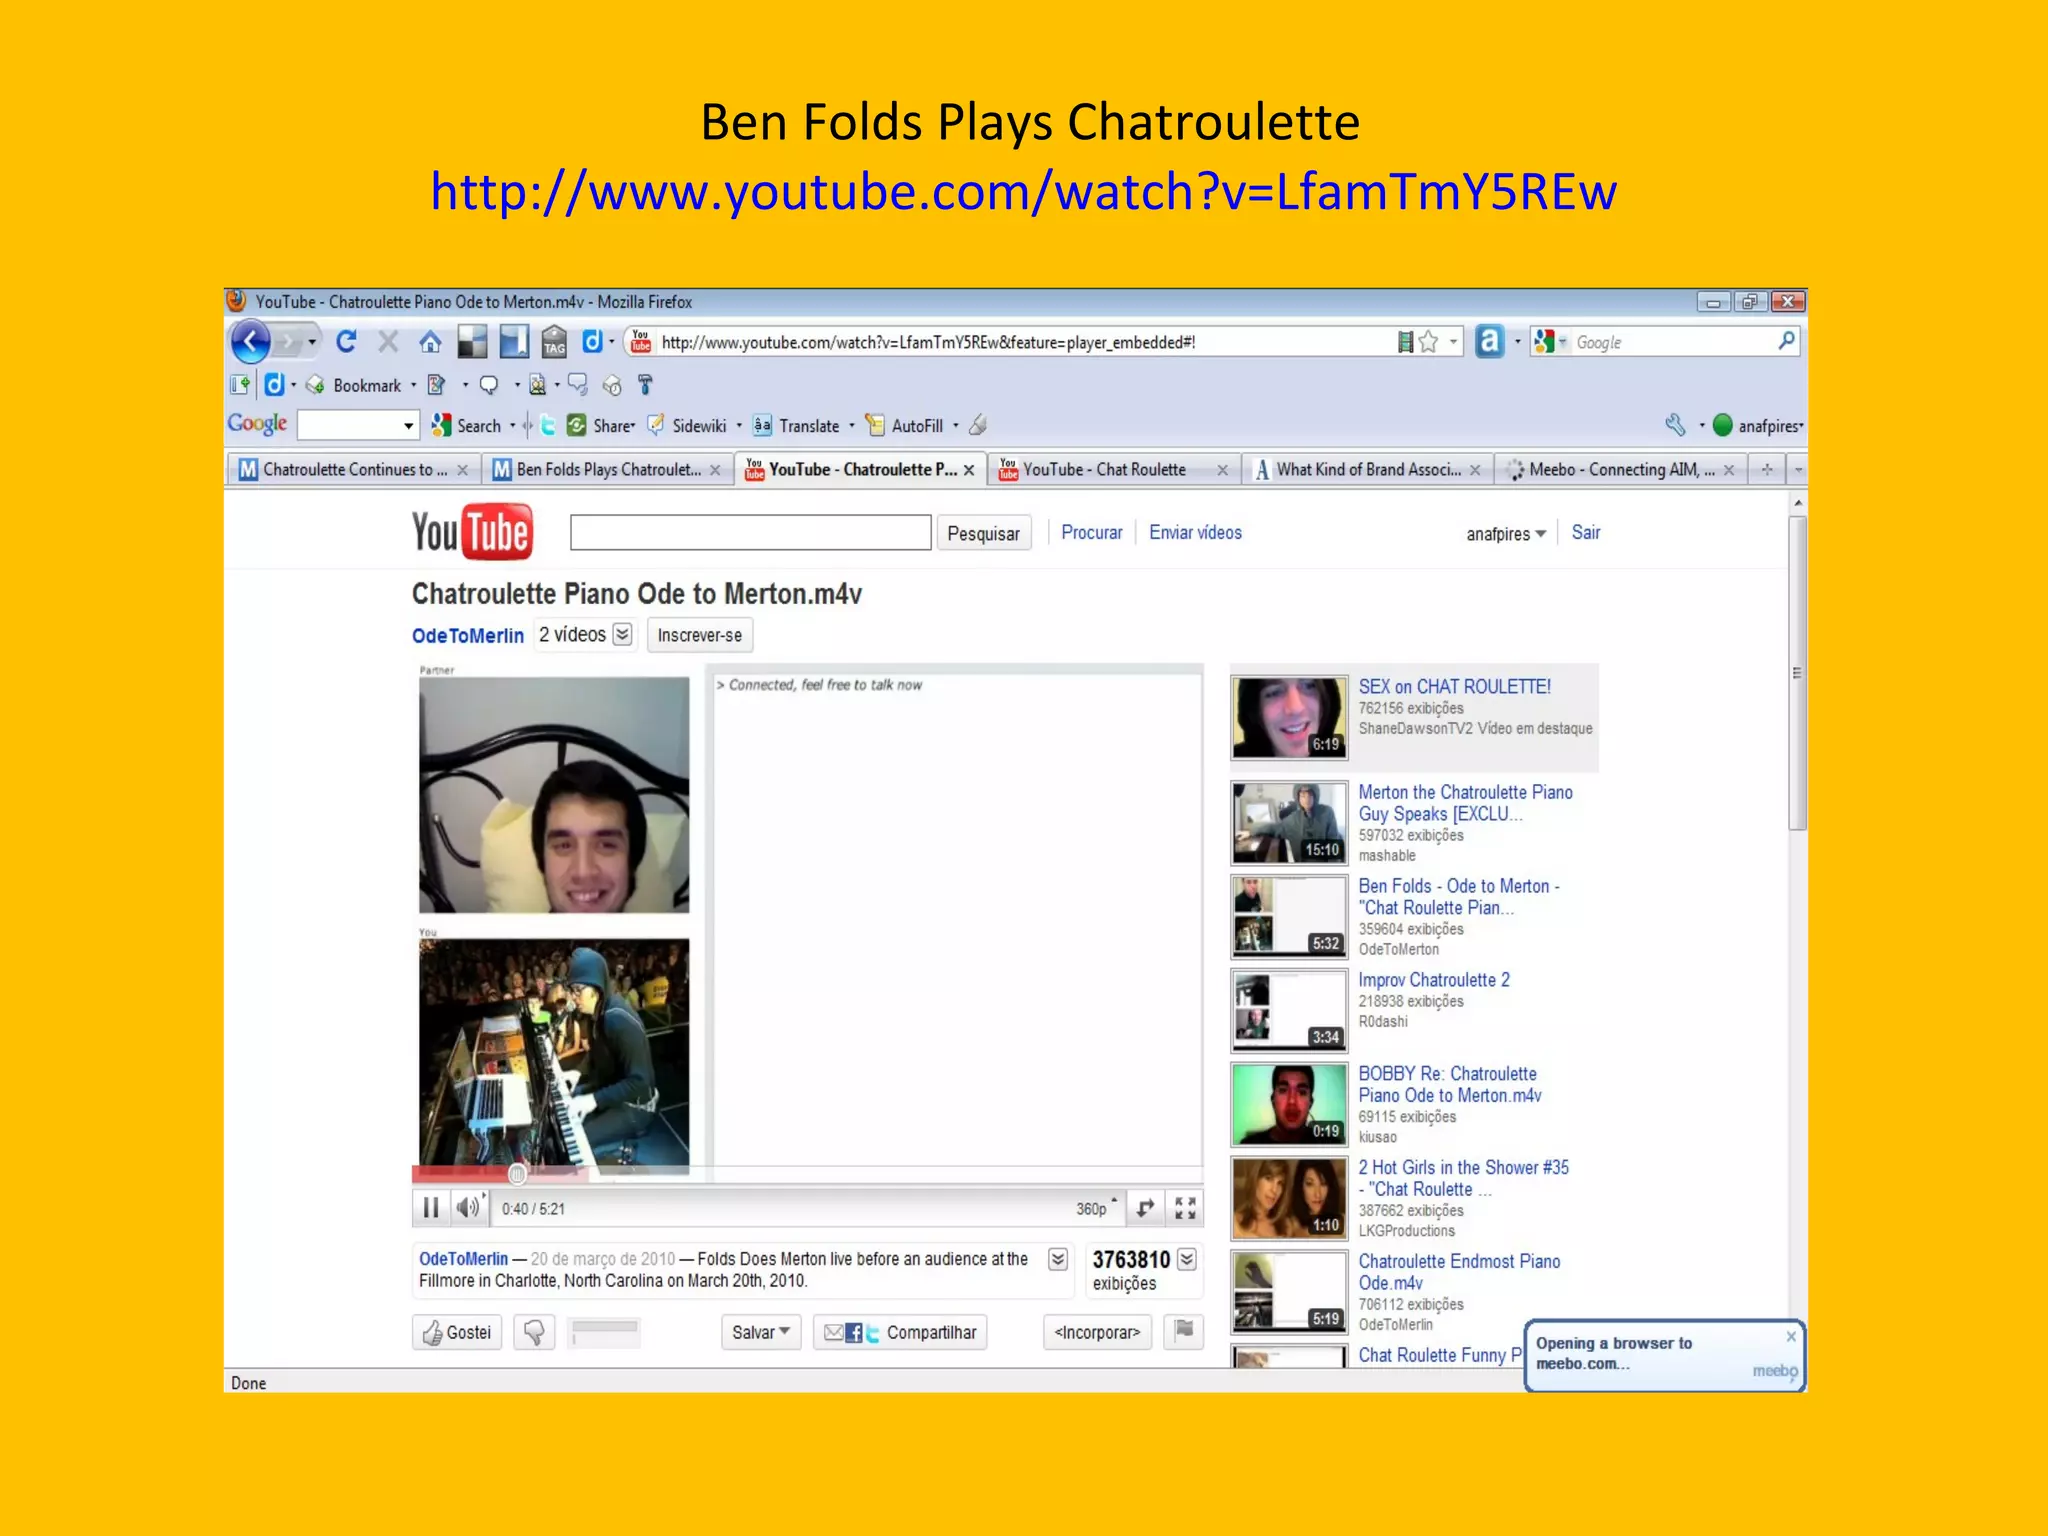The image size is (2048, 1536).
Task: Open BOBBY Re: Chatroulette video thumbnail
Action: pyautogui.click(x=1289, y=1104)
